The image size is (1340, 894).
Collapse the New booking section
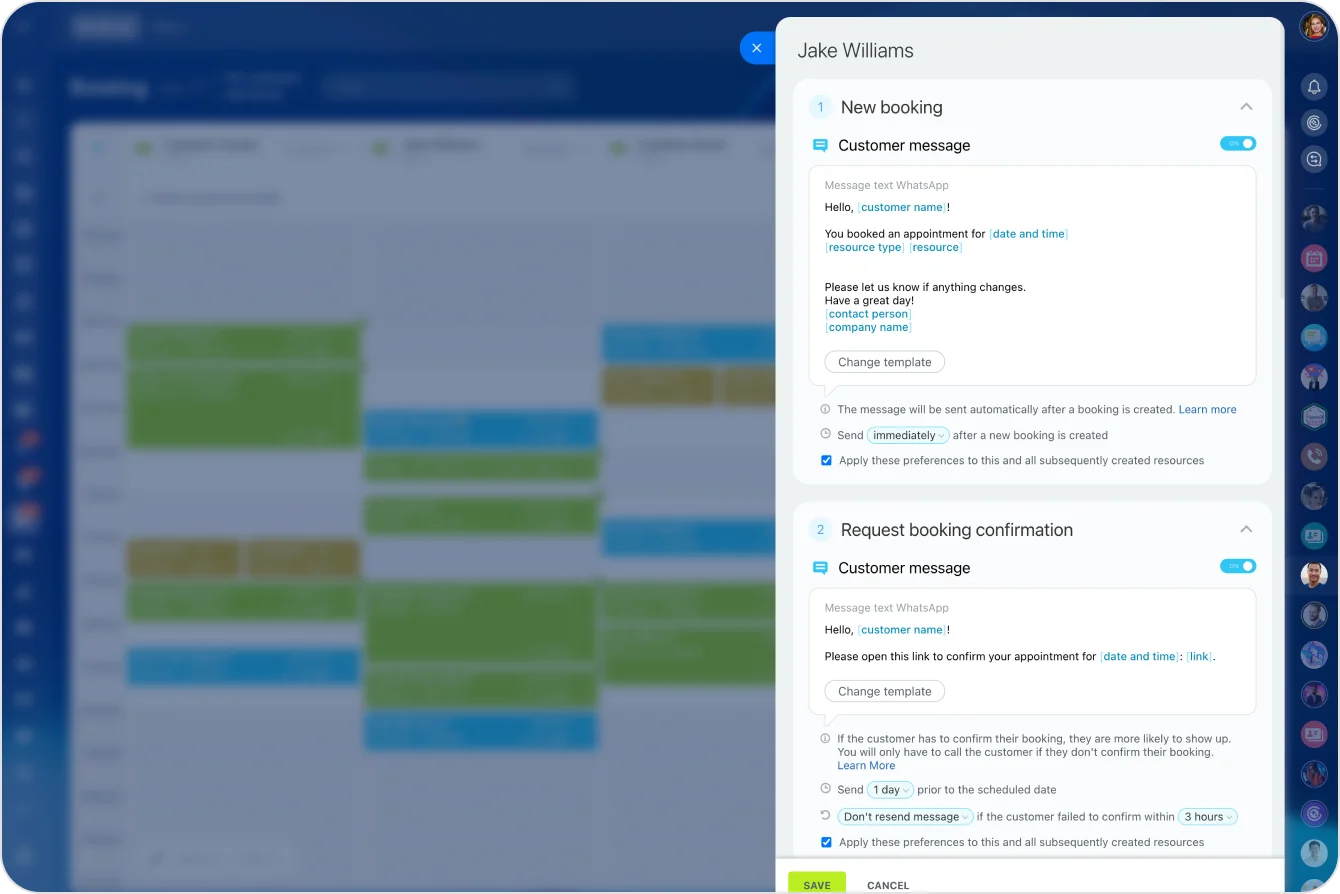coord(1246,107)
